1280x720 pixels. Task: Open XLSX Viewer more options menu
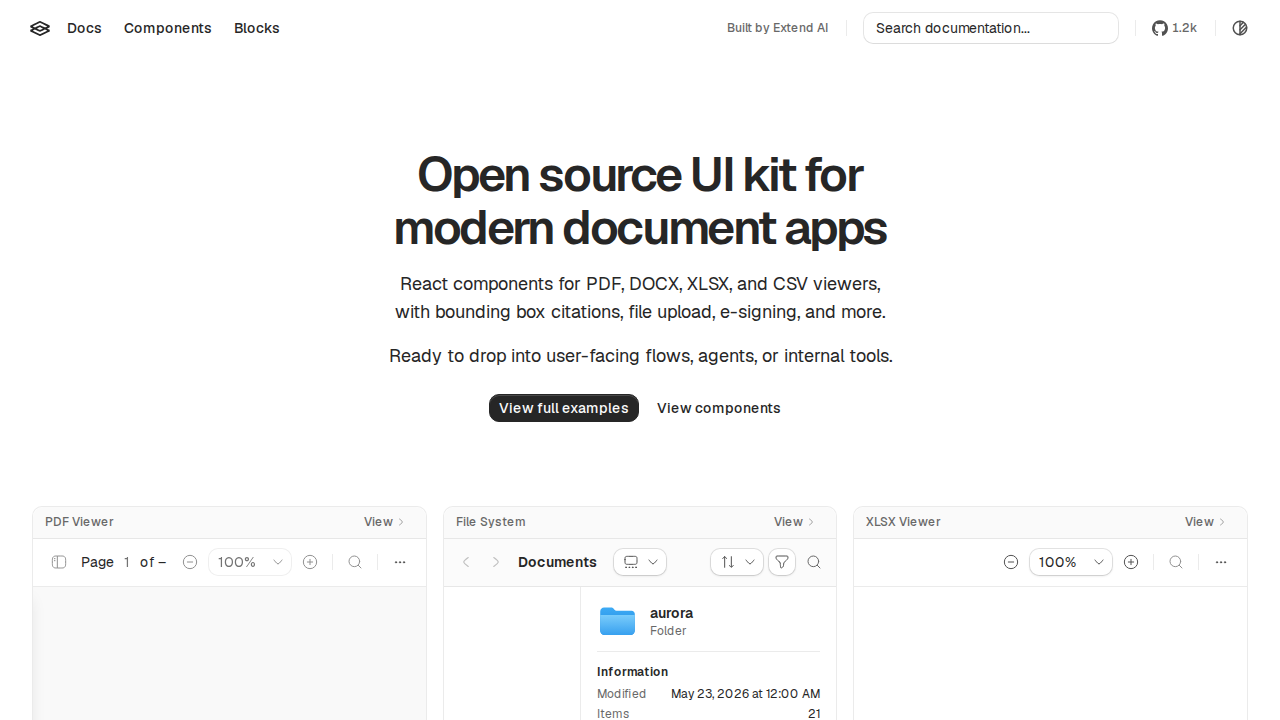(x=1221, y=562)
